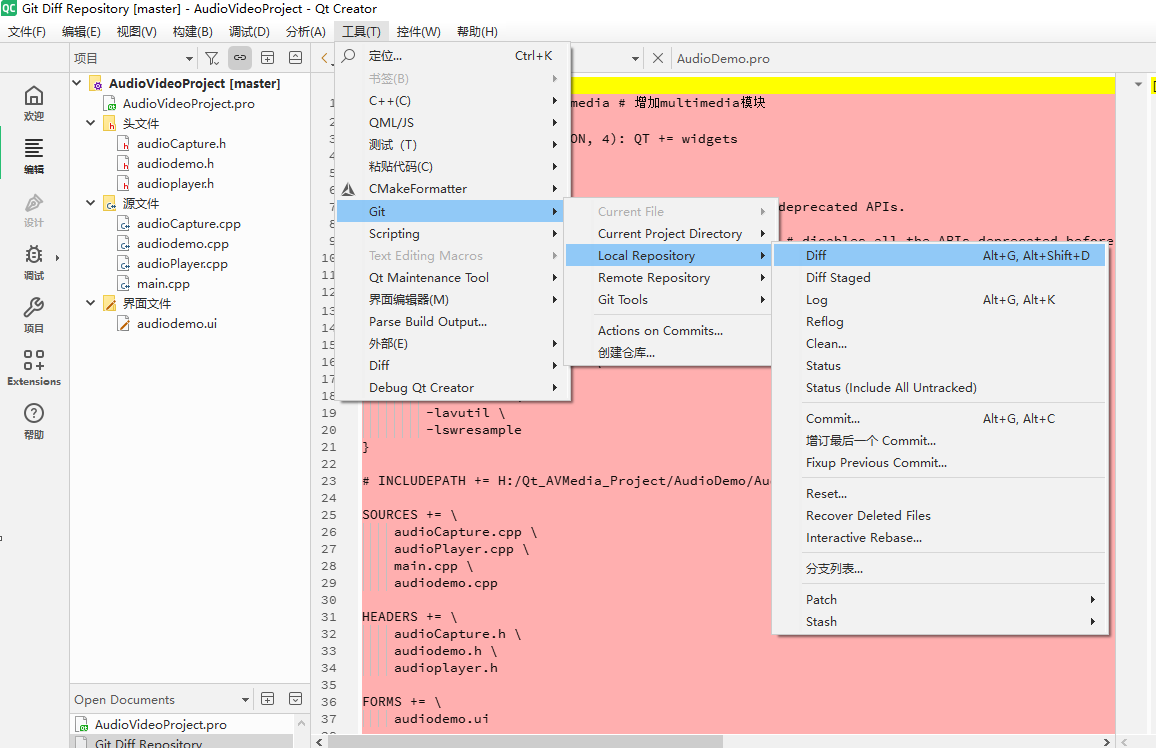Select Diff in Local Repository submenu
The image size is (1156, 748).
pos(941,255)
